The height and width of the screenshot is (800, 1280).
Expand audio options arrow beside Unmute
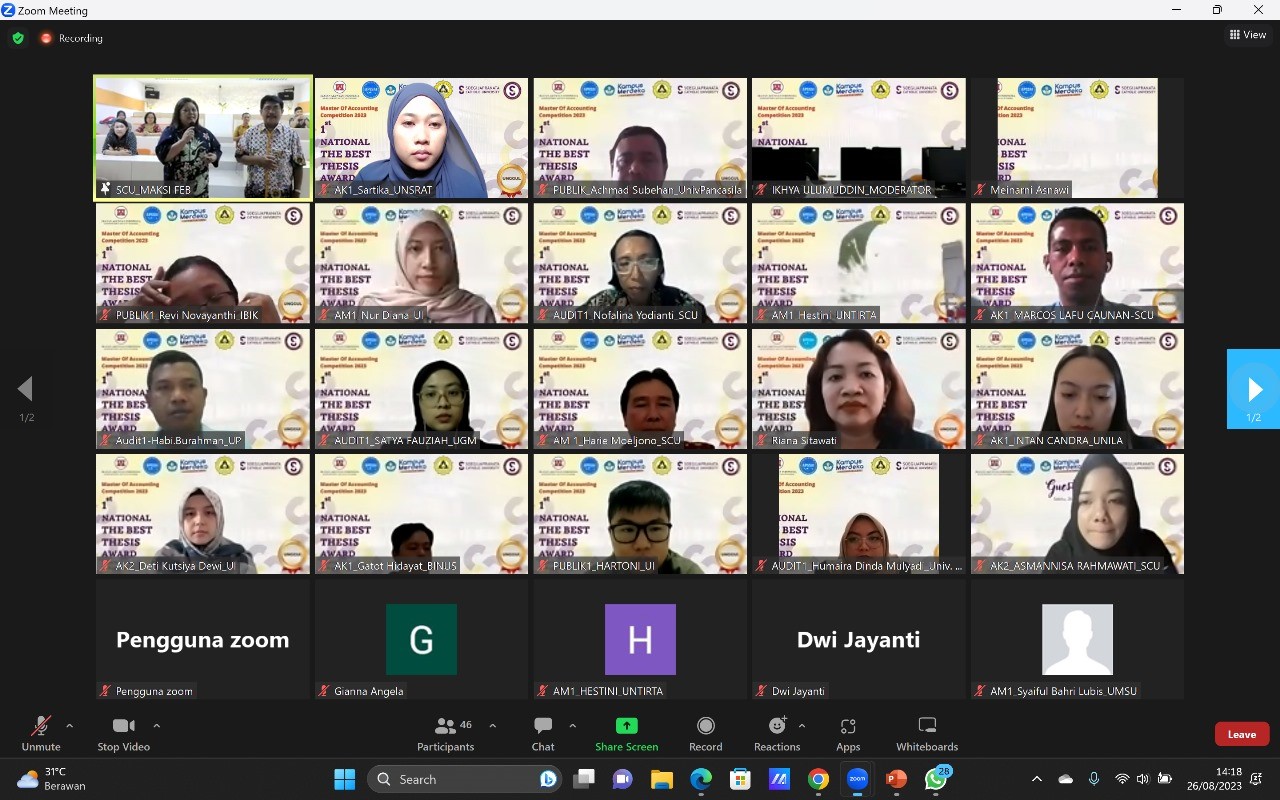69,726
